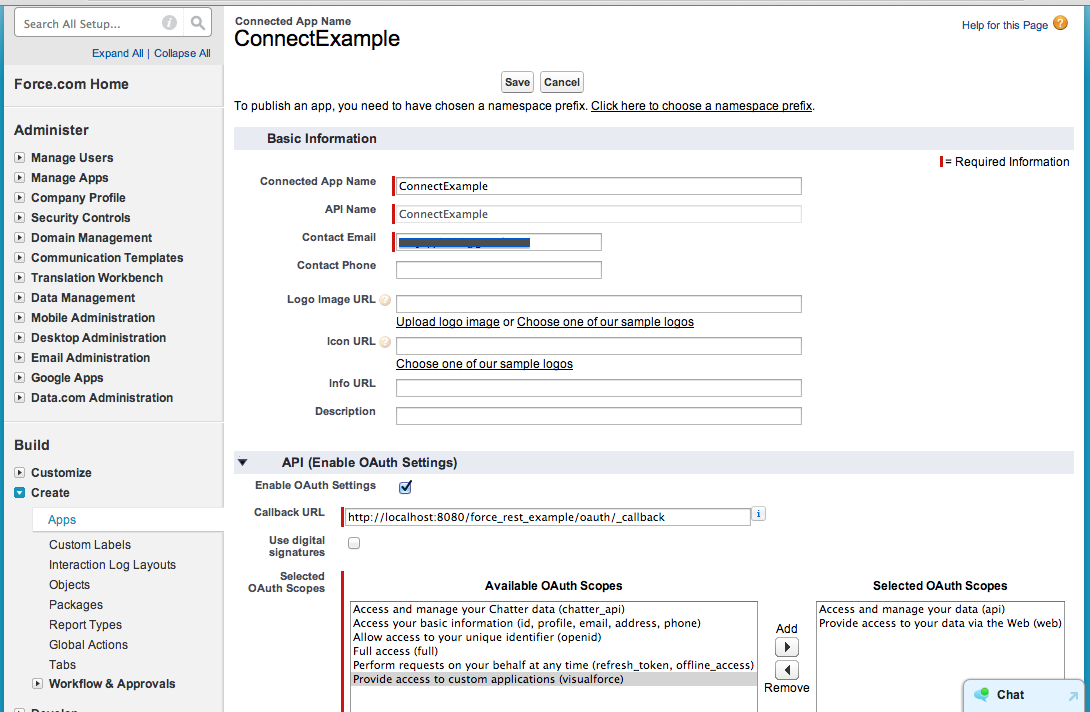Expand the Google Apps section
1090x712 pixels.
(x=19, y=378)
